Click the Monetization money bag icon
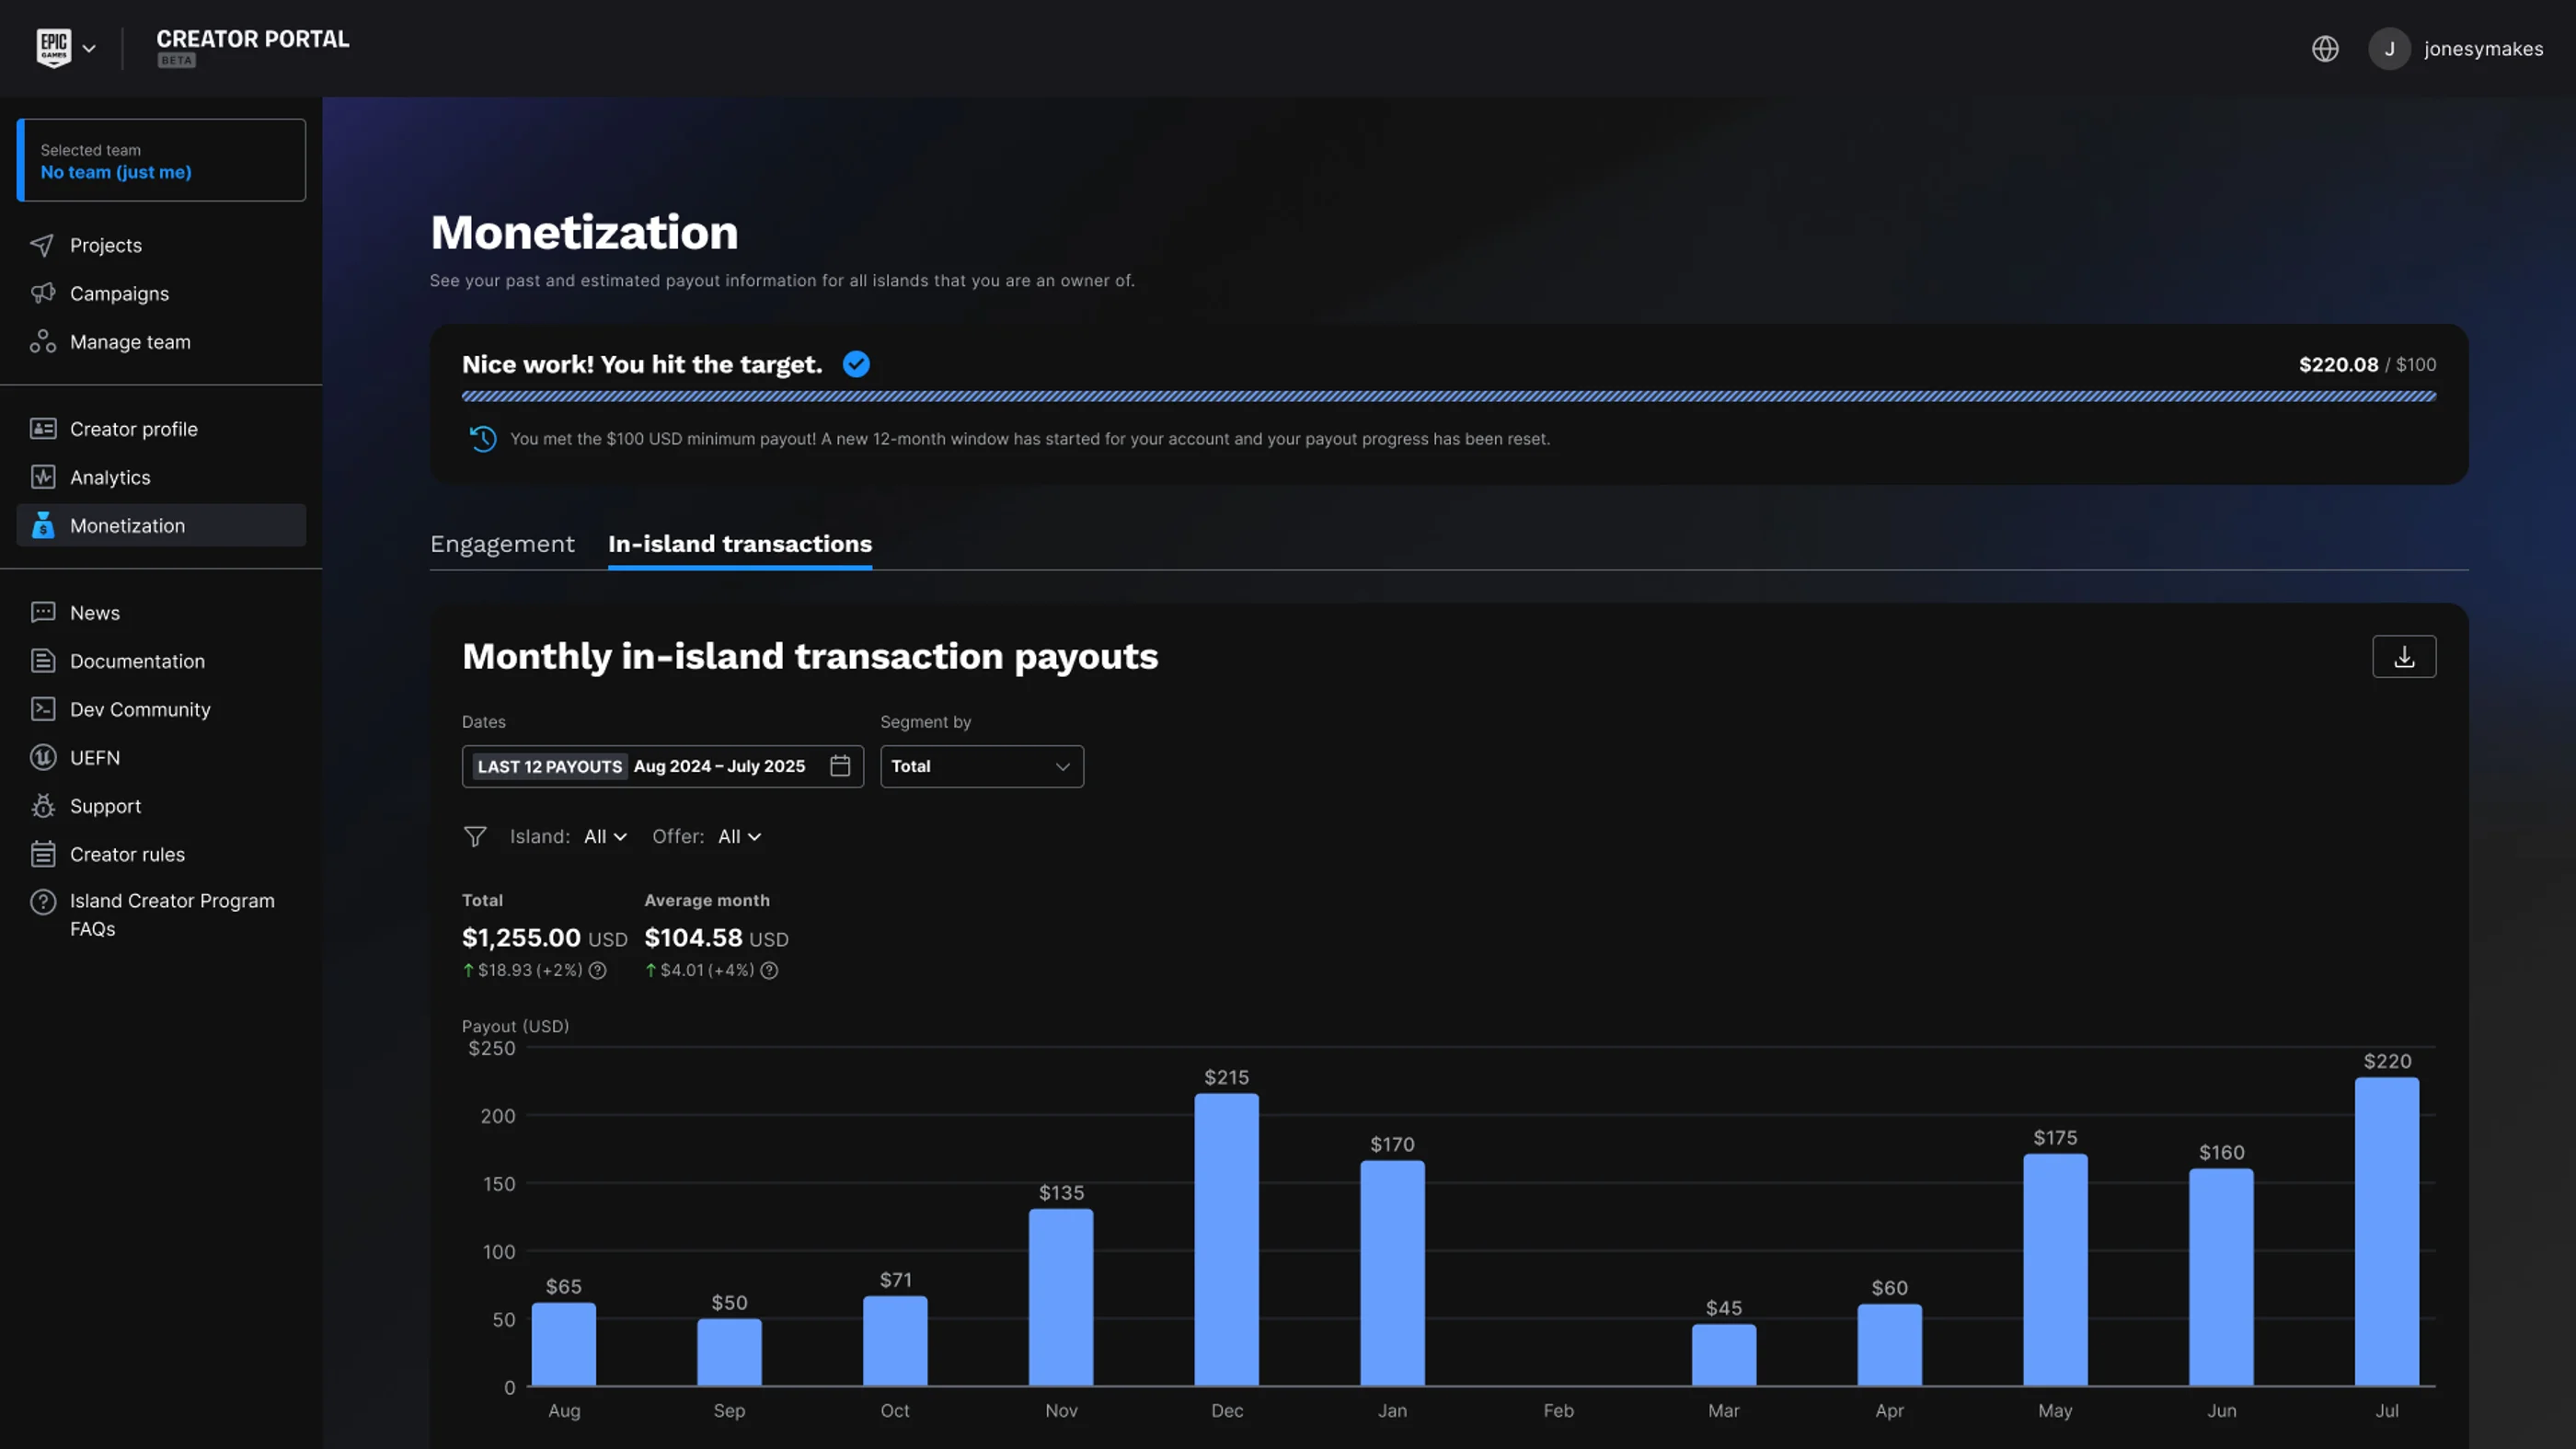 (42, 525)
